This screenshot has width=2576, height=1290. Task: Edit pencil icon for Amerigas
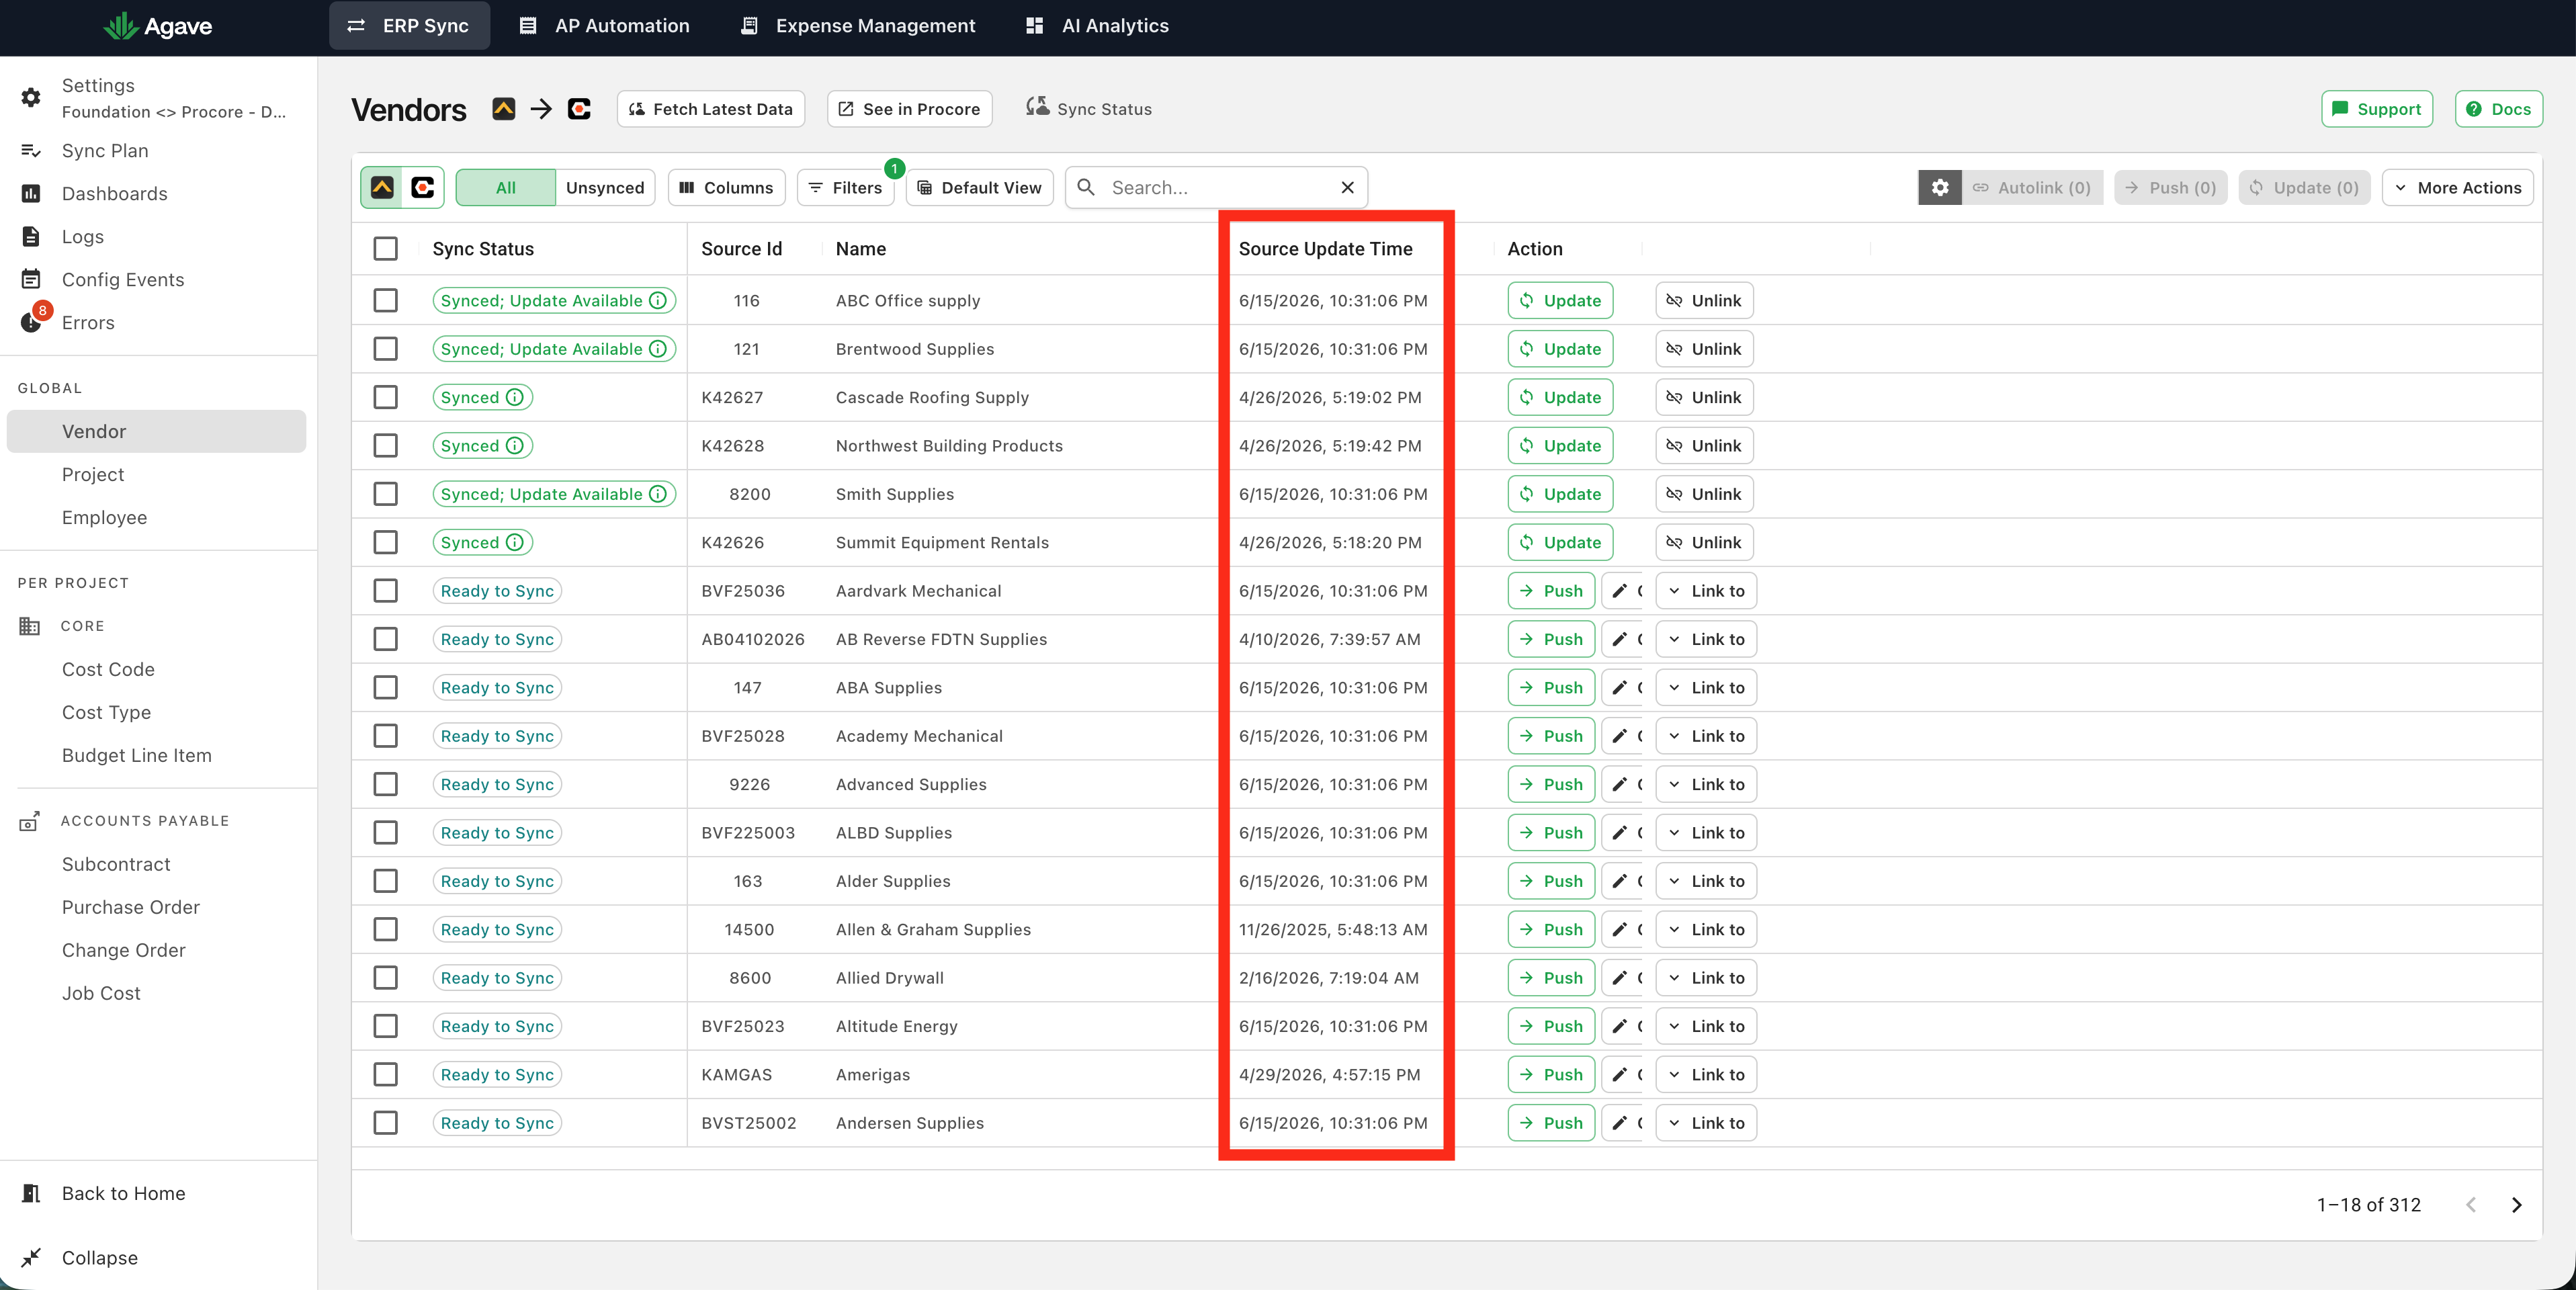click(x=1621, y=1075)
